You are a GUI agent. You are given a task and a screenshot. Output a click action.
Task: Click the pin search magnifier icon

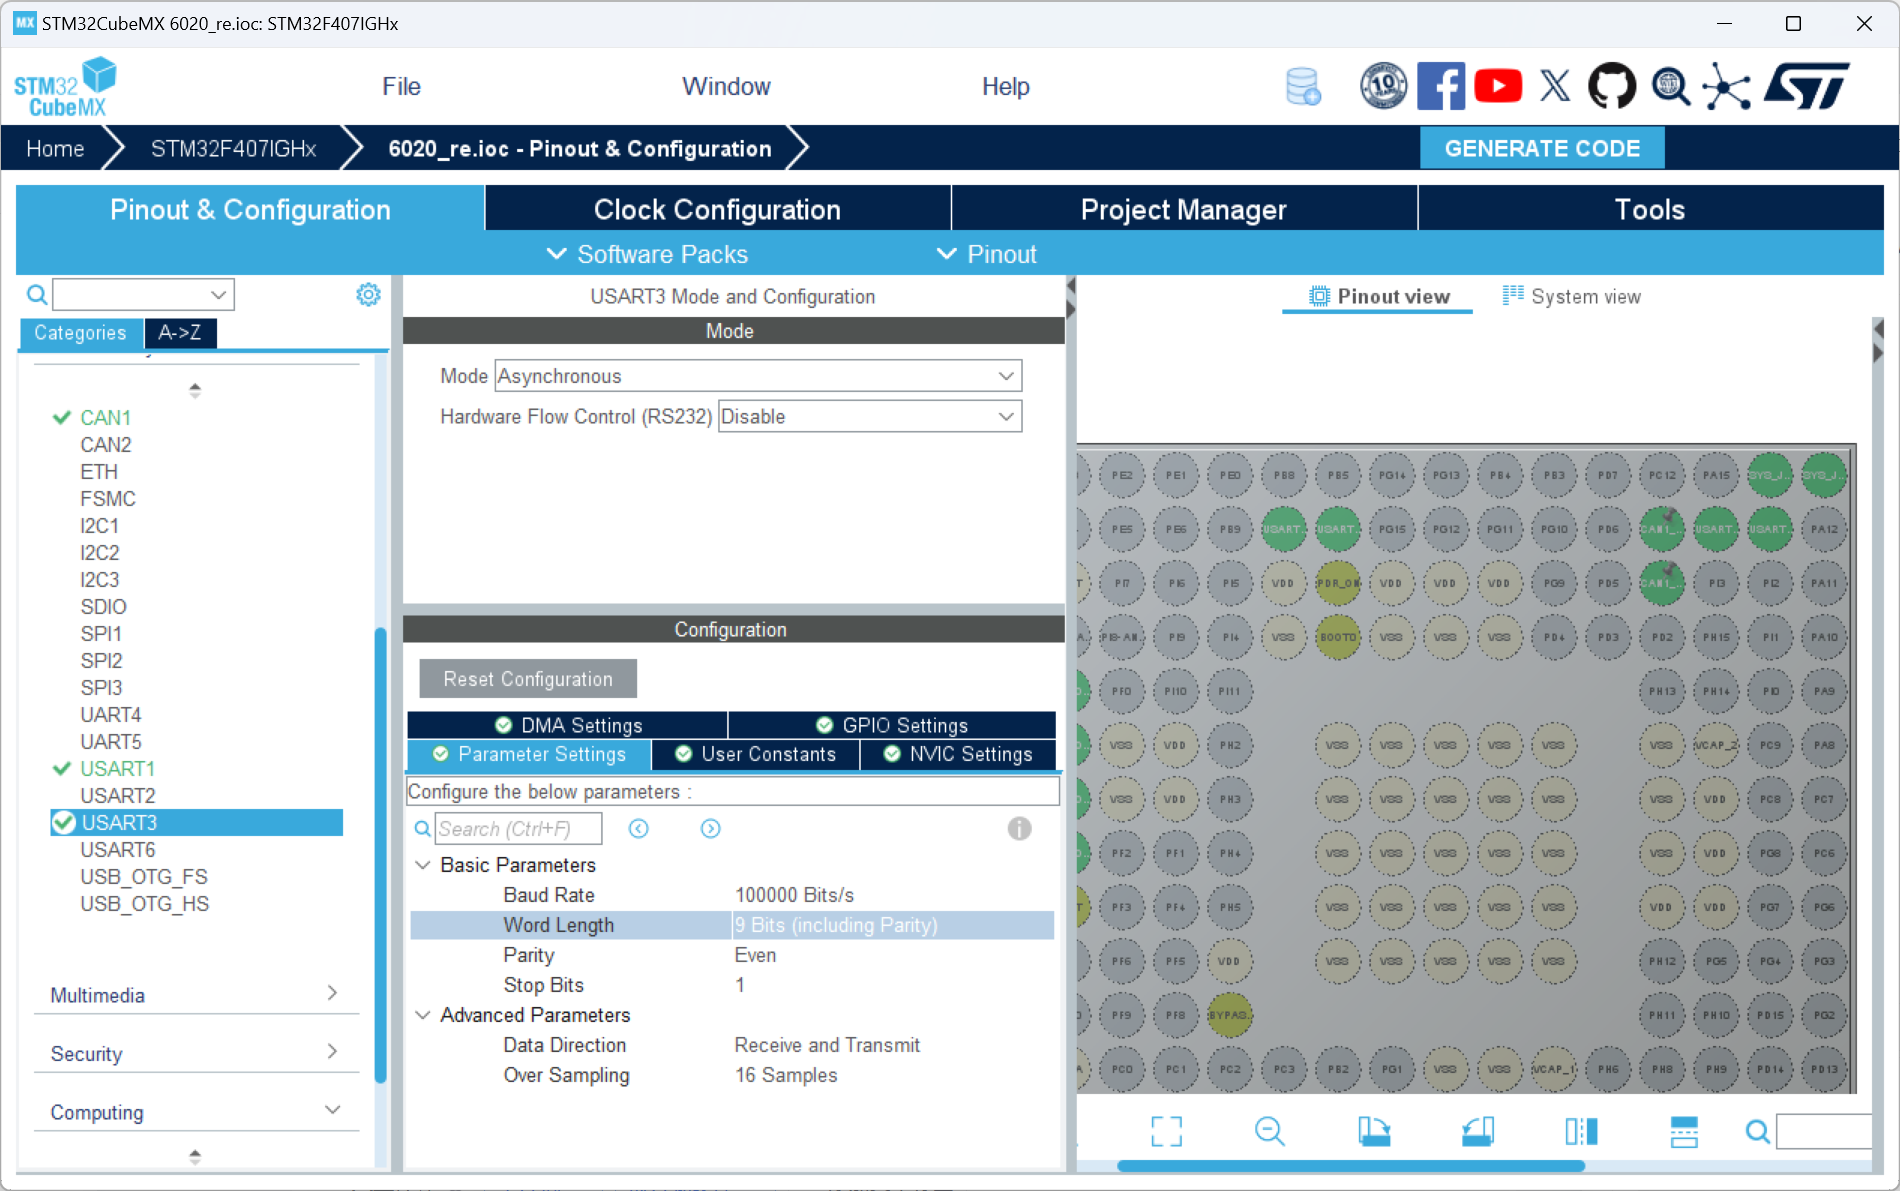(x=1757, y=1131)
